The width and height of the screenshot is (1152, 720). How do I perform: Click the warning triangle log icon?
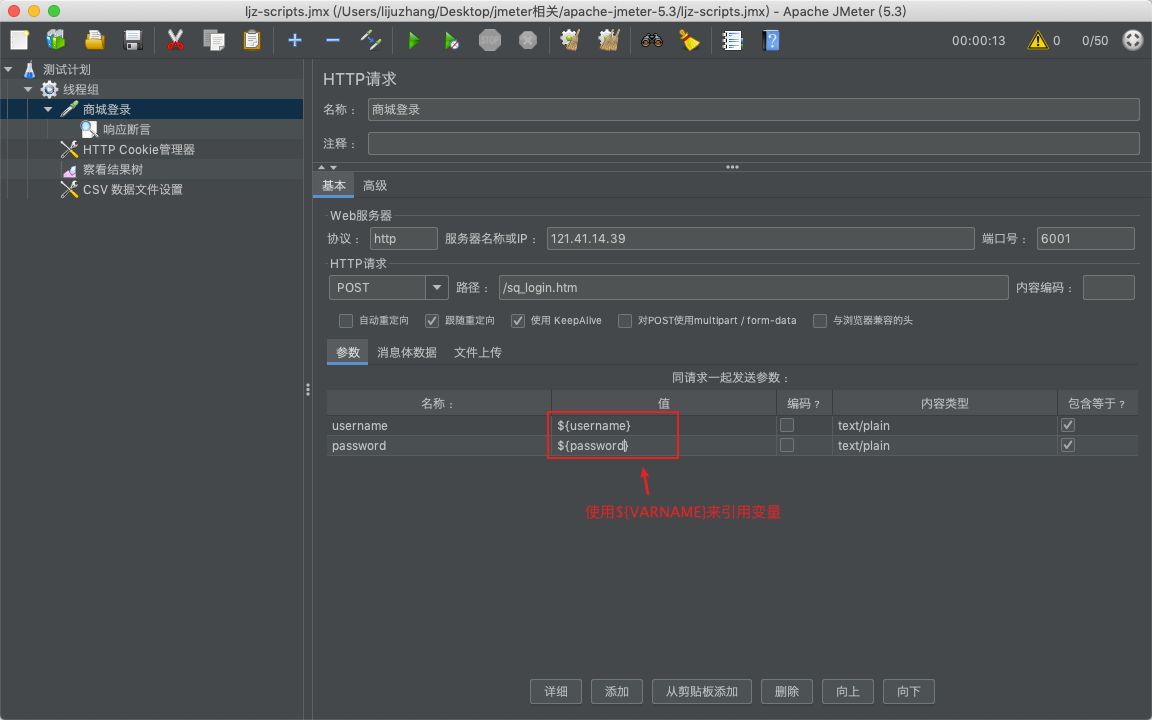[x=1037, y=40]
